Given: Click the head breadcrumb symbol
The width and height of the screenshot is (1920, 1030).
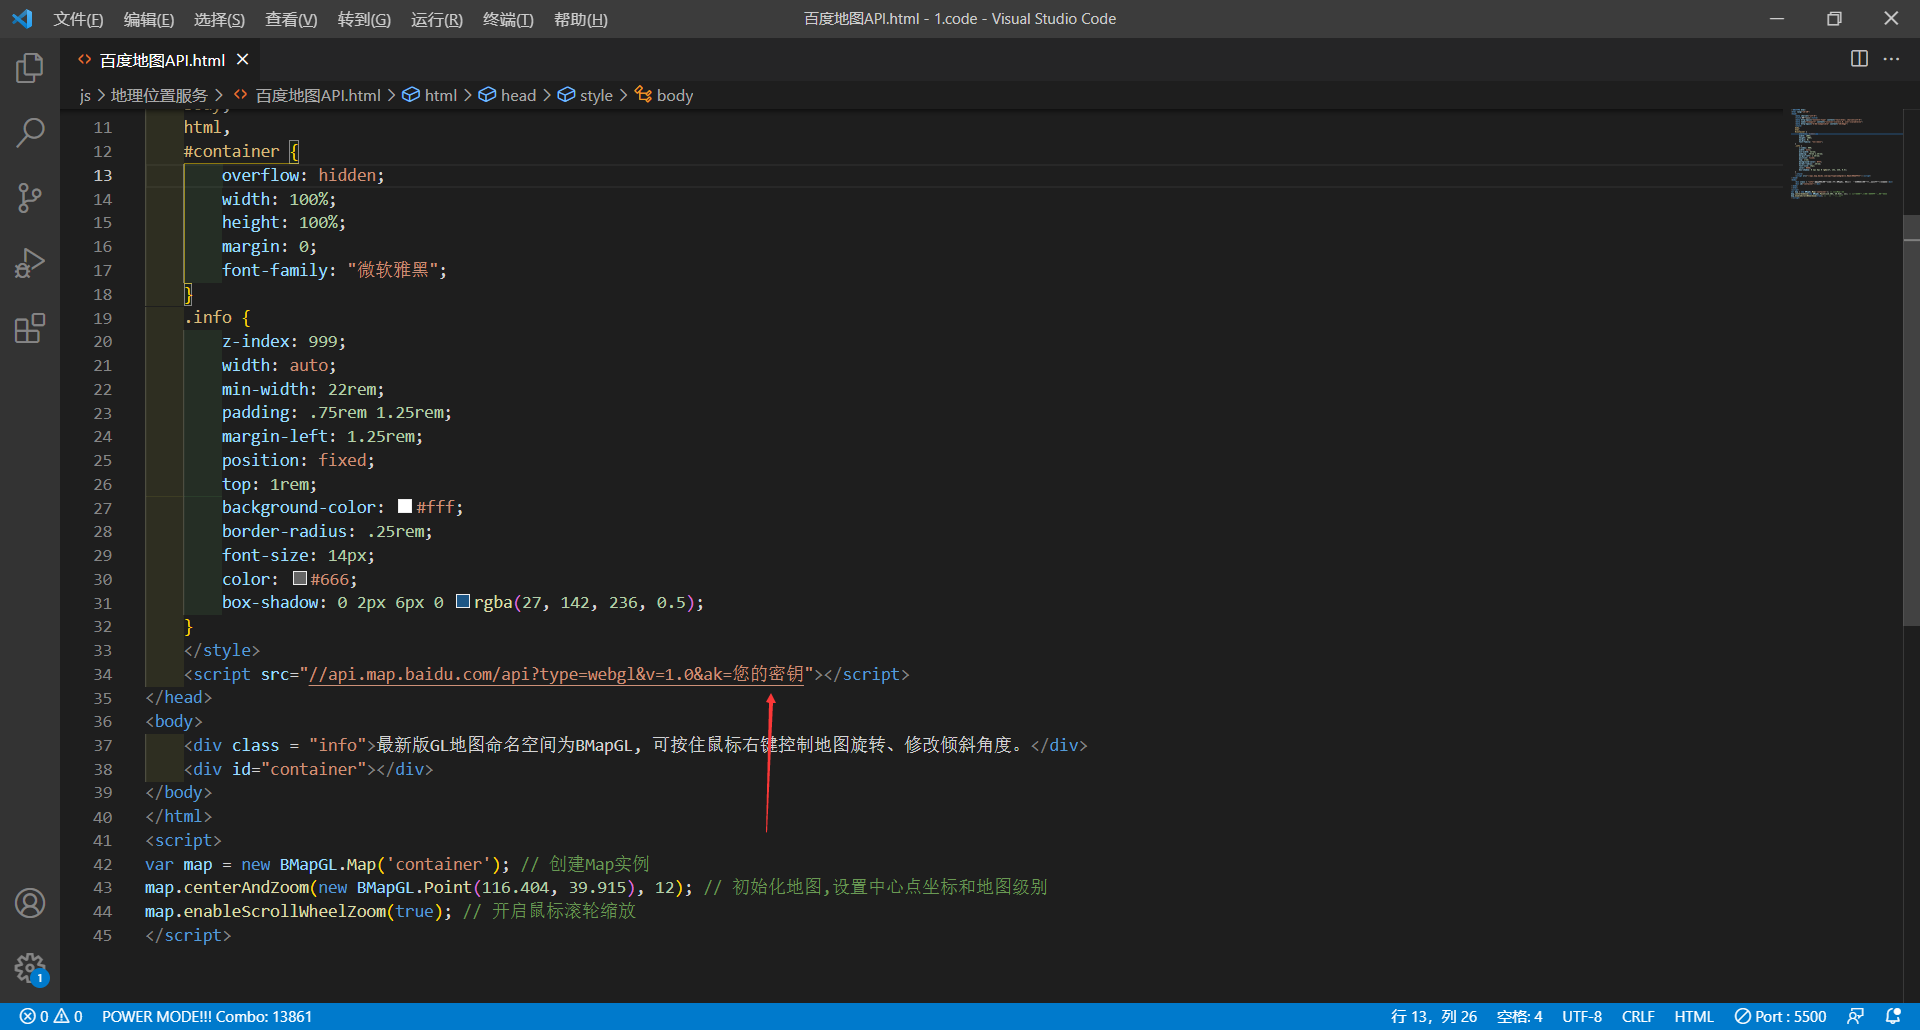Looking at the screenshot, I should [x=507, y=95].
